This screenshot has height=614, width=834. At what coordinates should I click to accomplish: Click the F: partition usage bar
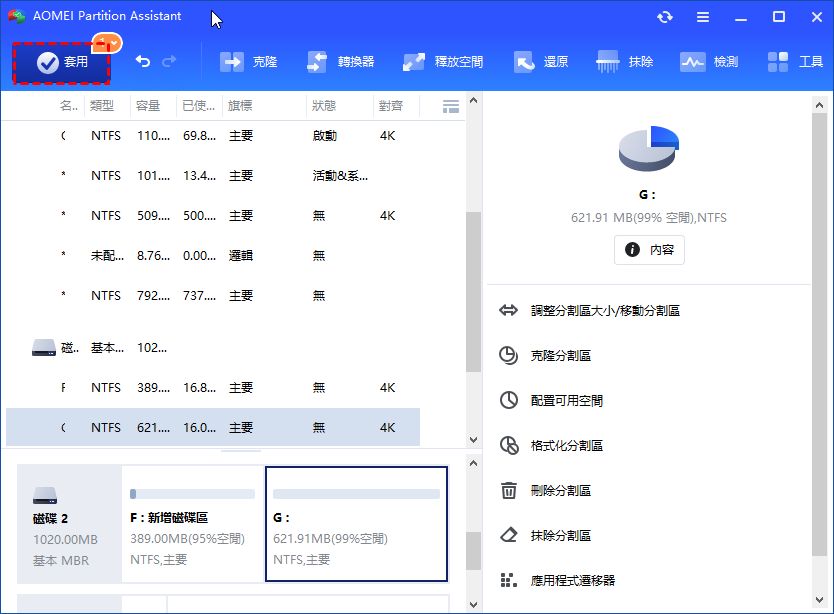click(193, 494)
